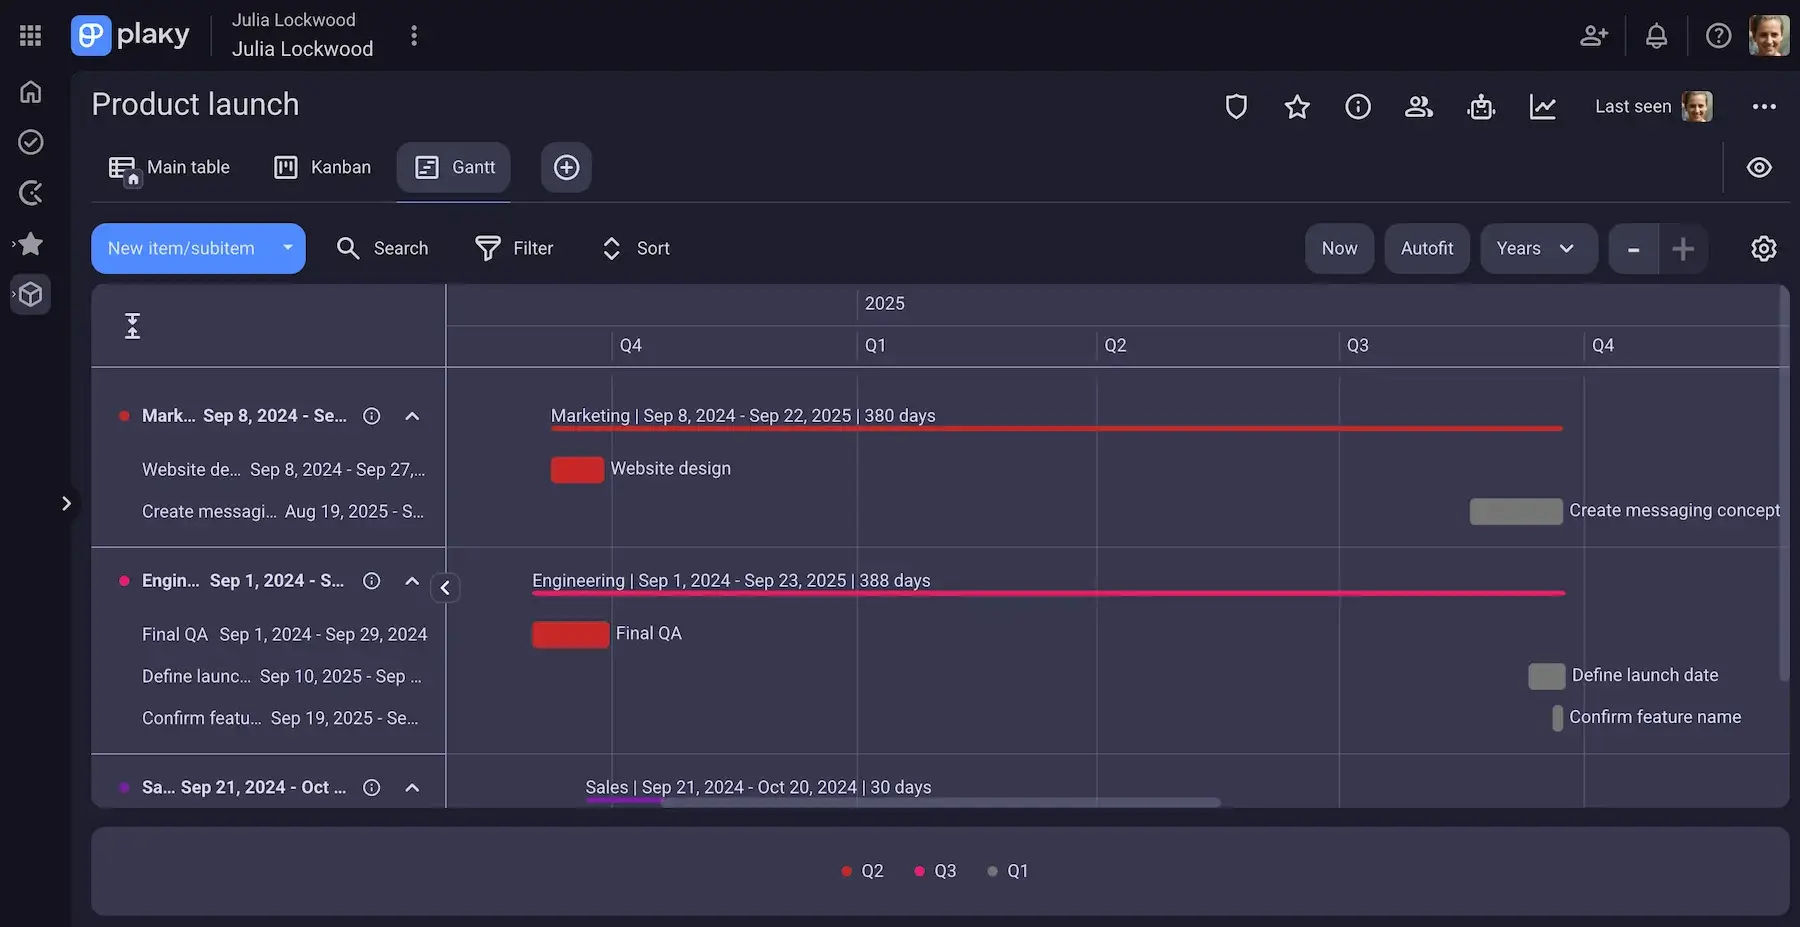This screenshot has height=927, width=1800.
Task: Click the collapse all rows icon above the item list
Action: pos(132,325)
